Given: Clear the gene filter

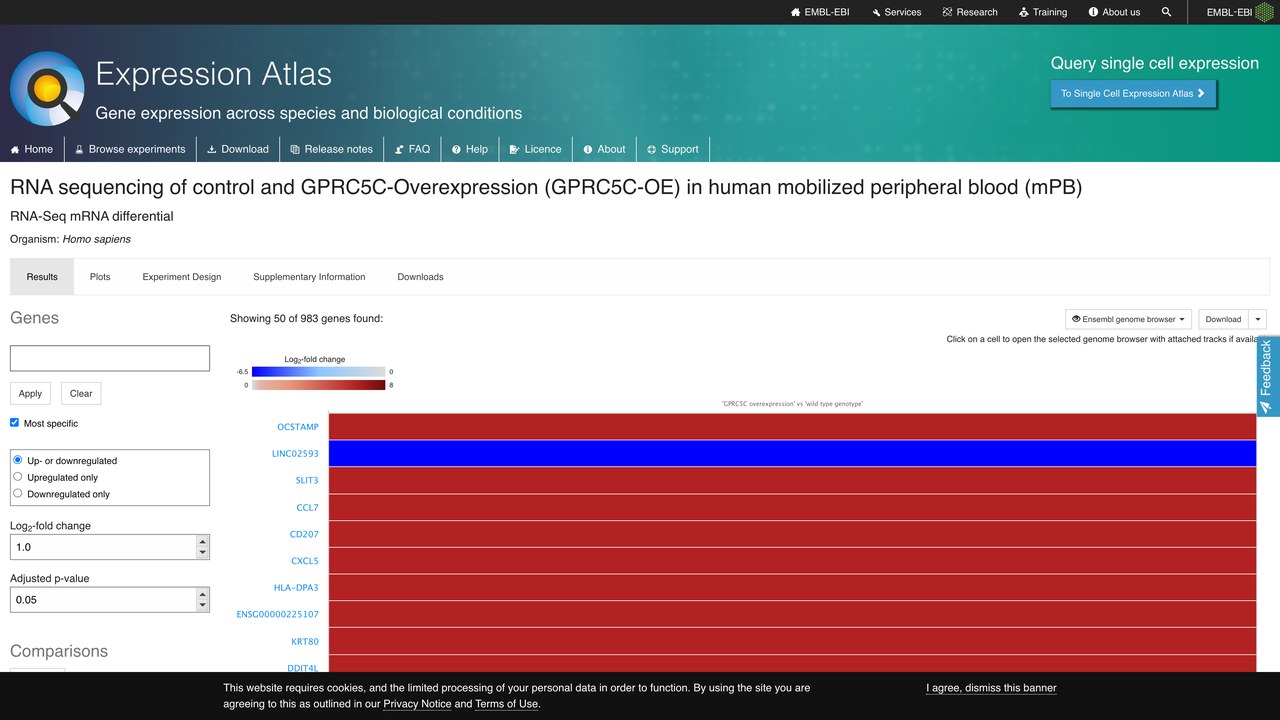Looking at the screenshot, I should tap(81, 393).
